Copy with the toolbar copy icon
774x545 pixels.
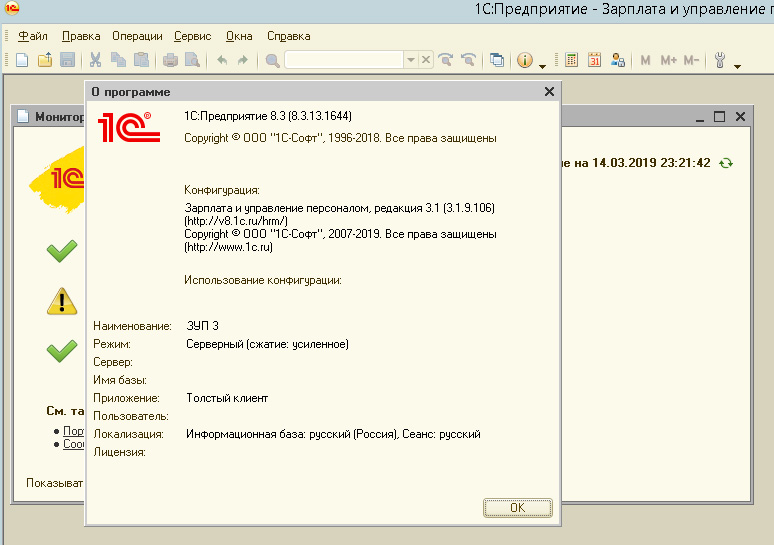118,60
